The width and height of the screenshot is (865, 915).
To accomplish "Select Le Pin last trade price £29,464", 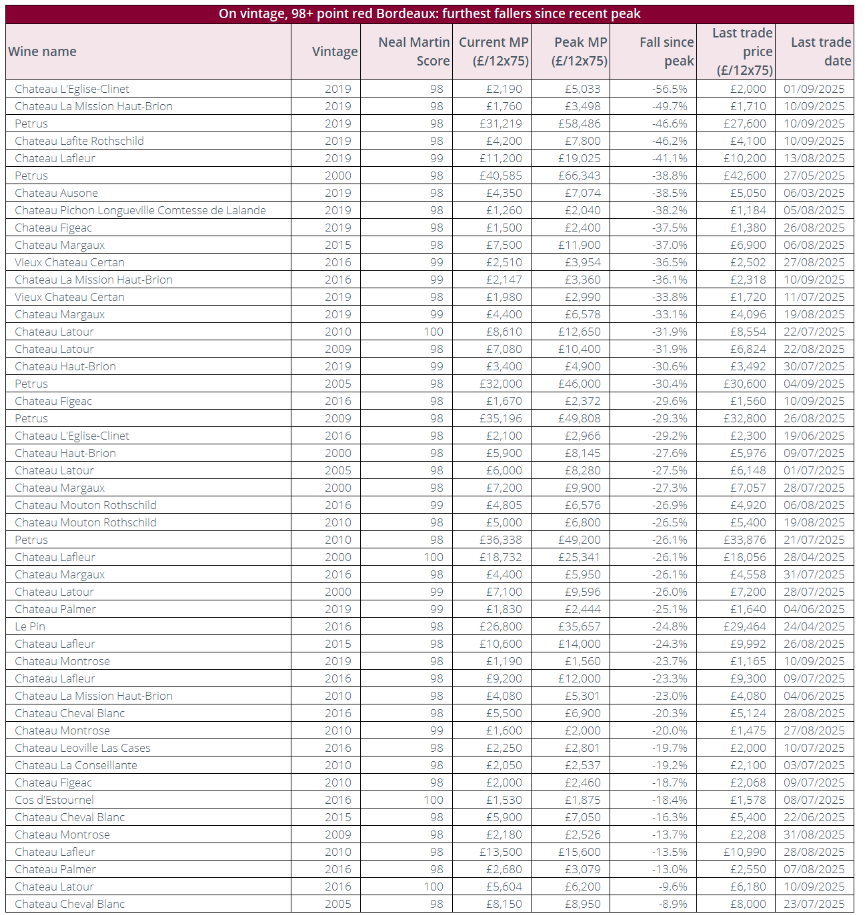I will click(x=744, y=626).
